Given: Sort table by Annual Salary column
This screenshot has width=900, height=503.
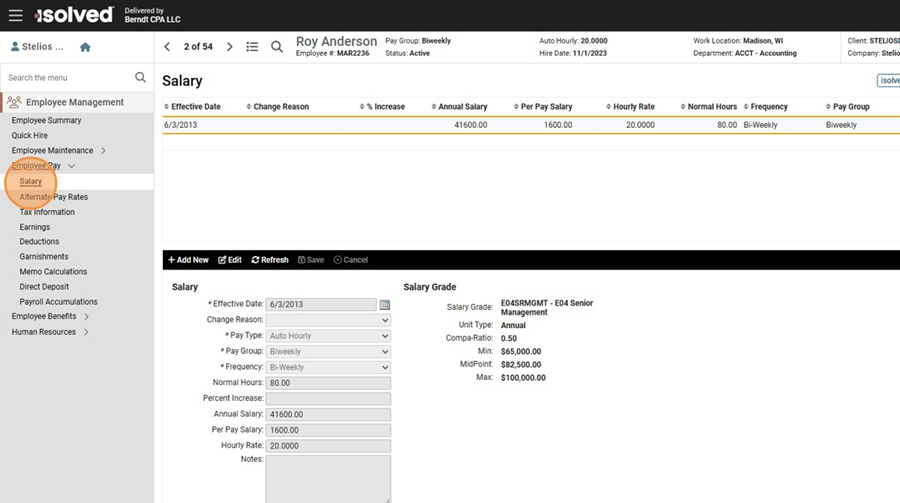Looking at the screenshot, I should [461, 107].
